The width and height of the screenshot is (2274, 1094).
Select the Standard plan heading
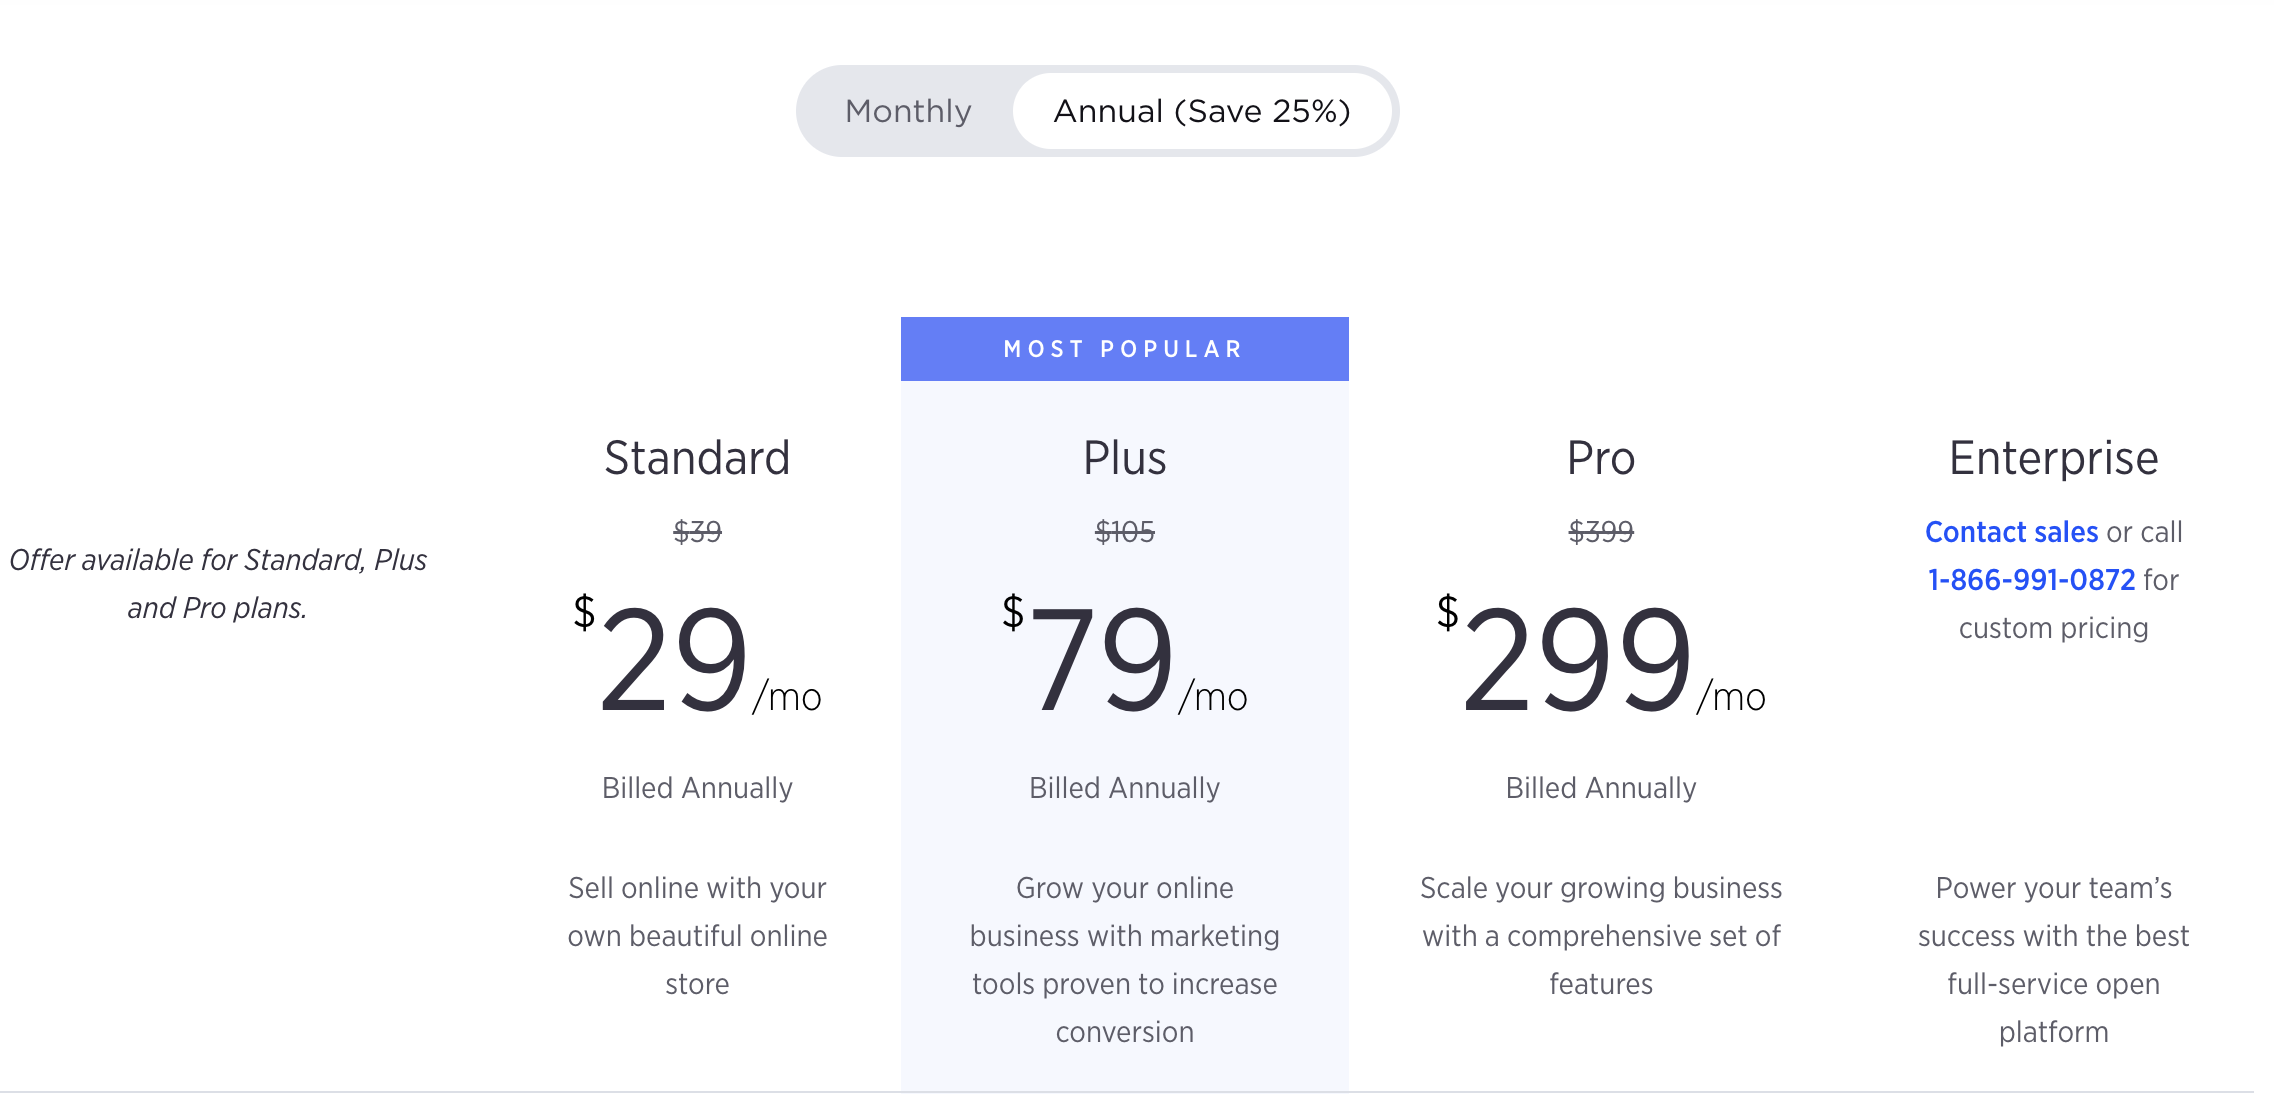[697, 458]
